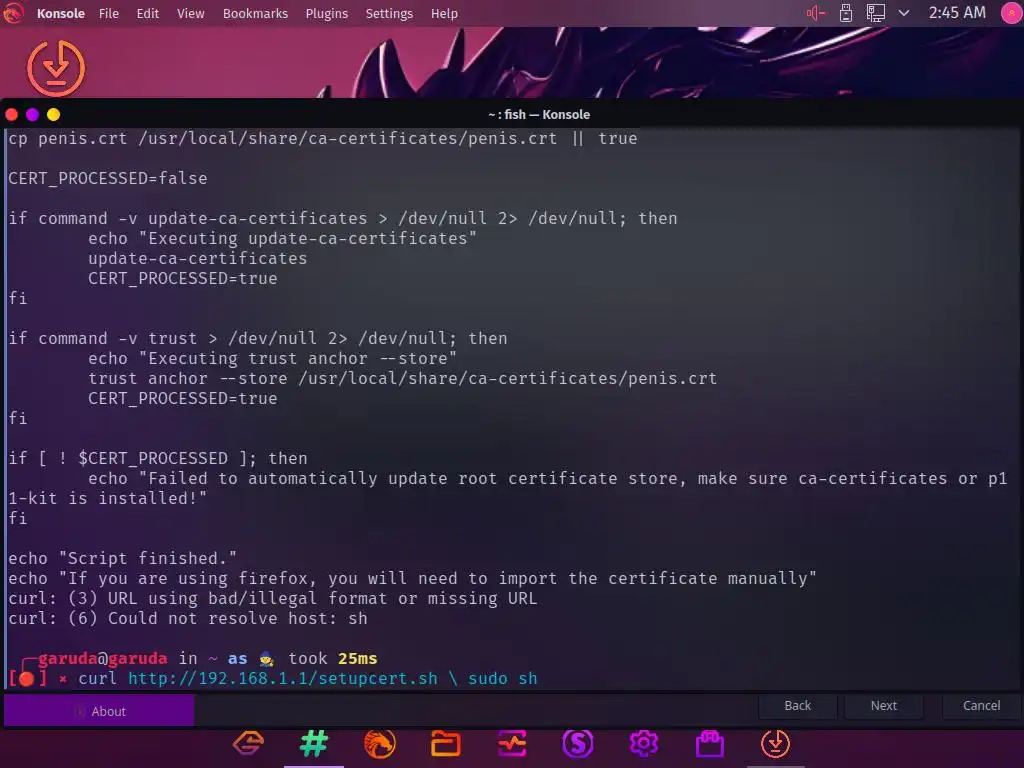
Task: Open the shopping bag software store dock icon
Action: pos(710,744)
